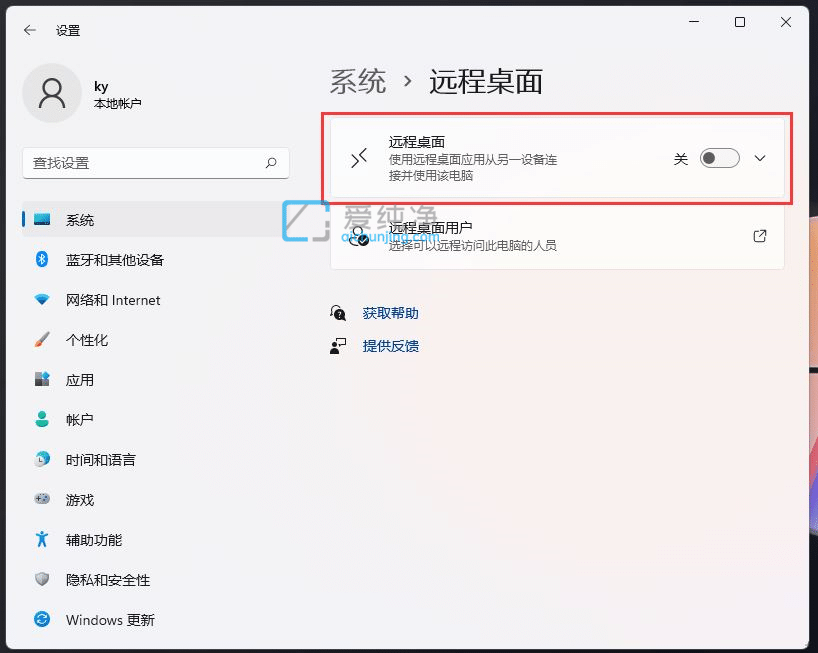Click the feedback person icon

[x=338, y=346]
